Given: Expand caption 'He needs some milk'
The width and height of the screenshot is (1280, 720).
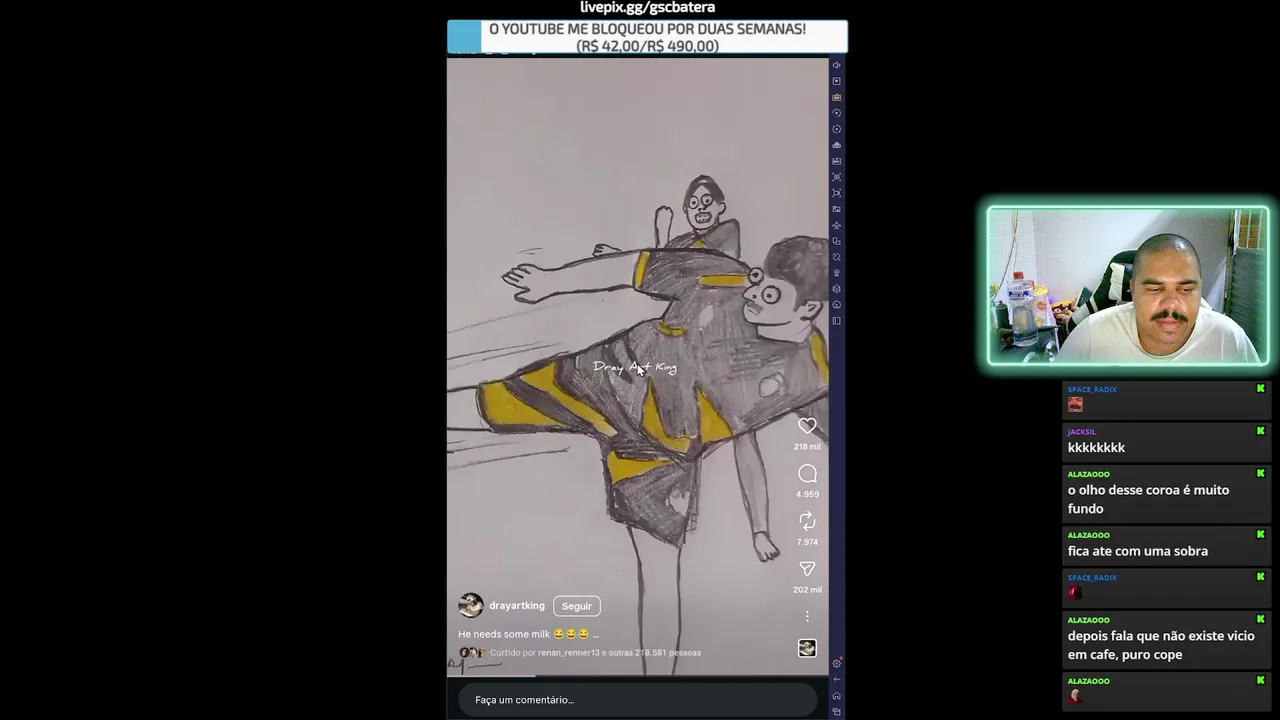Looking at the screenshot, I should [x=528, y=634].
